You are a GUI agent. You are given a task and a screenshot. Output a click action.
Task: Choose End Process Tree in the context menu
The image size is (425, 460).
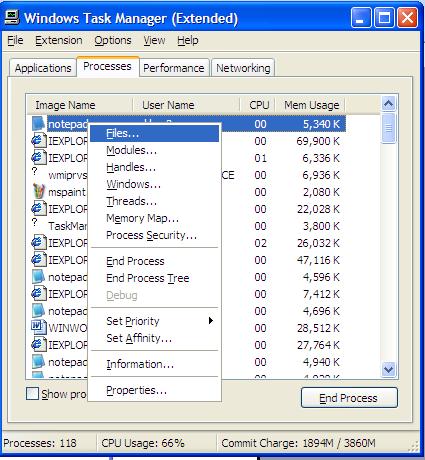click(154, 278)
